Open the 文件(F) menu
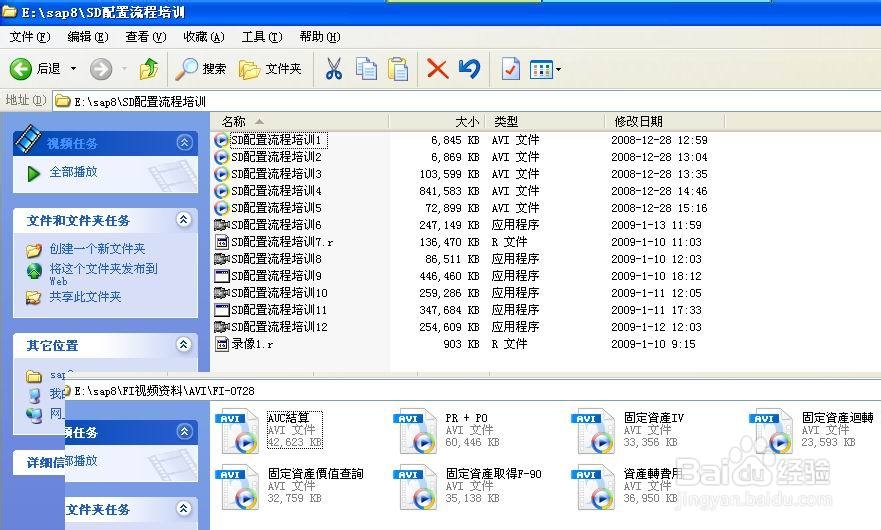Viewport: 881px width, 530px height. tap(30, 37)
